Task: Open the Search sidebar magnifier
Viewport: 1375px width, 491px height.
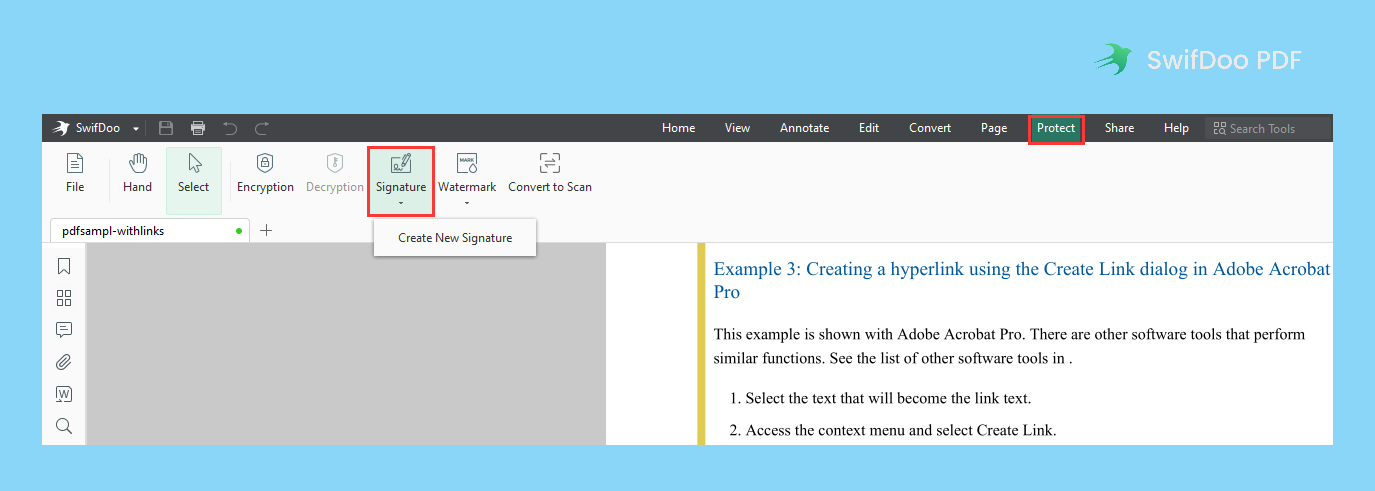Action: click(x=64, y=426)
